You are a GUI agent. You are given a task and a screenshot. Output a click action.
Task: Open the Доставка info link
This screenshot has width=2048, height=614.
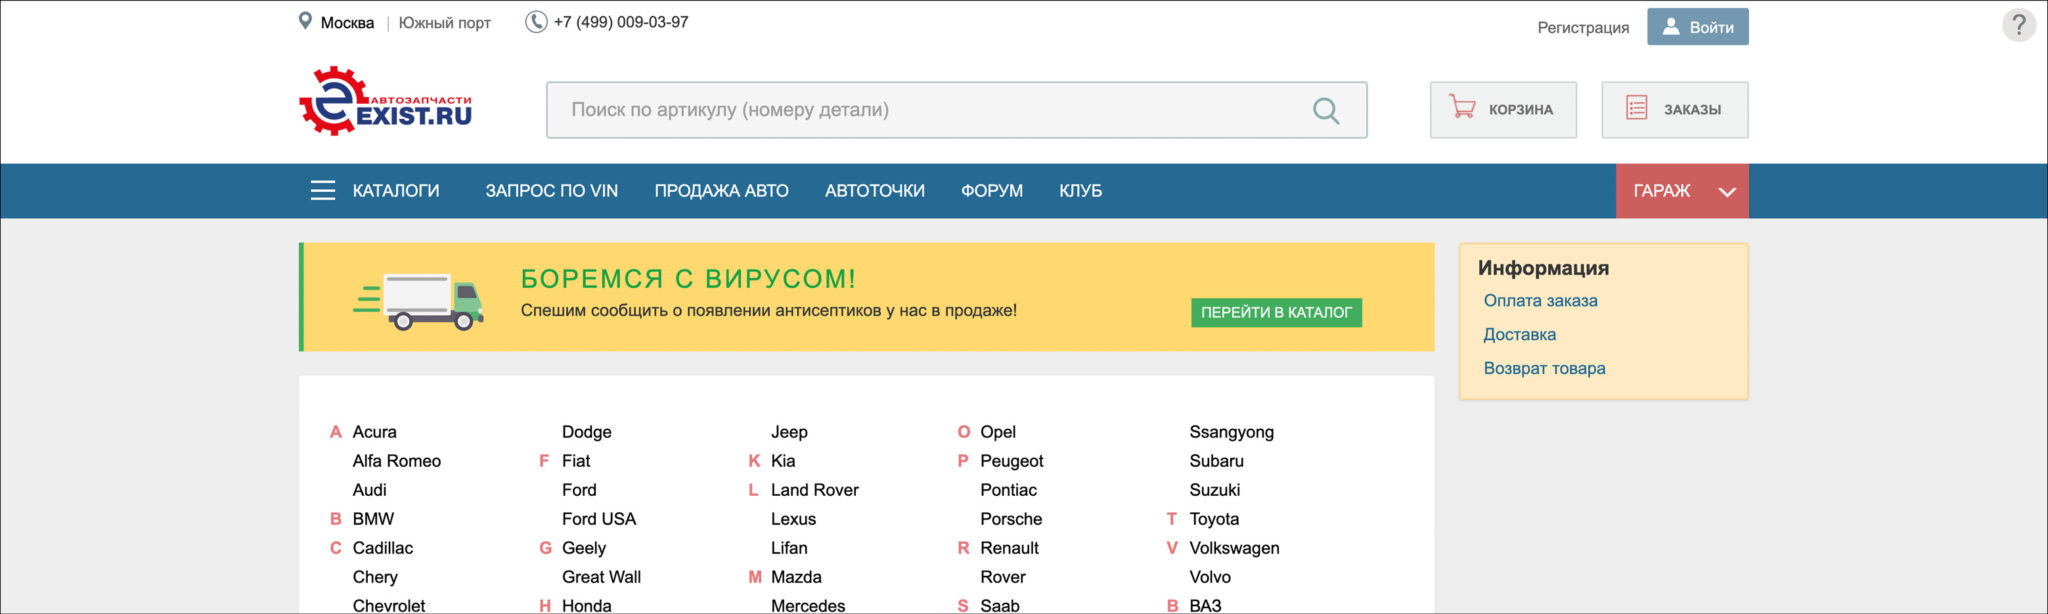pyautogui.click(x=1520, y=335)
